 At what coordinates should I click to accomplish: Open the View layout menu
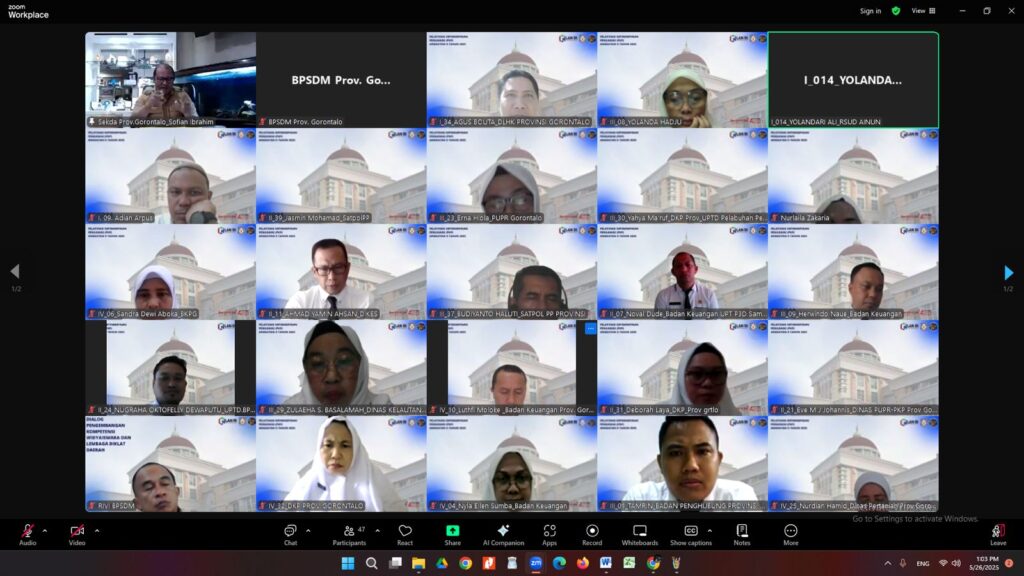click(x=923, y=11)
